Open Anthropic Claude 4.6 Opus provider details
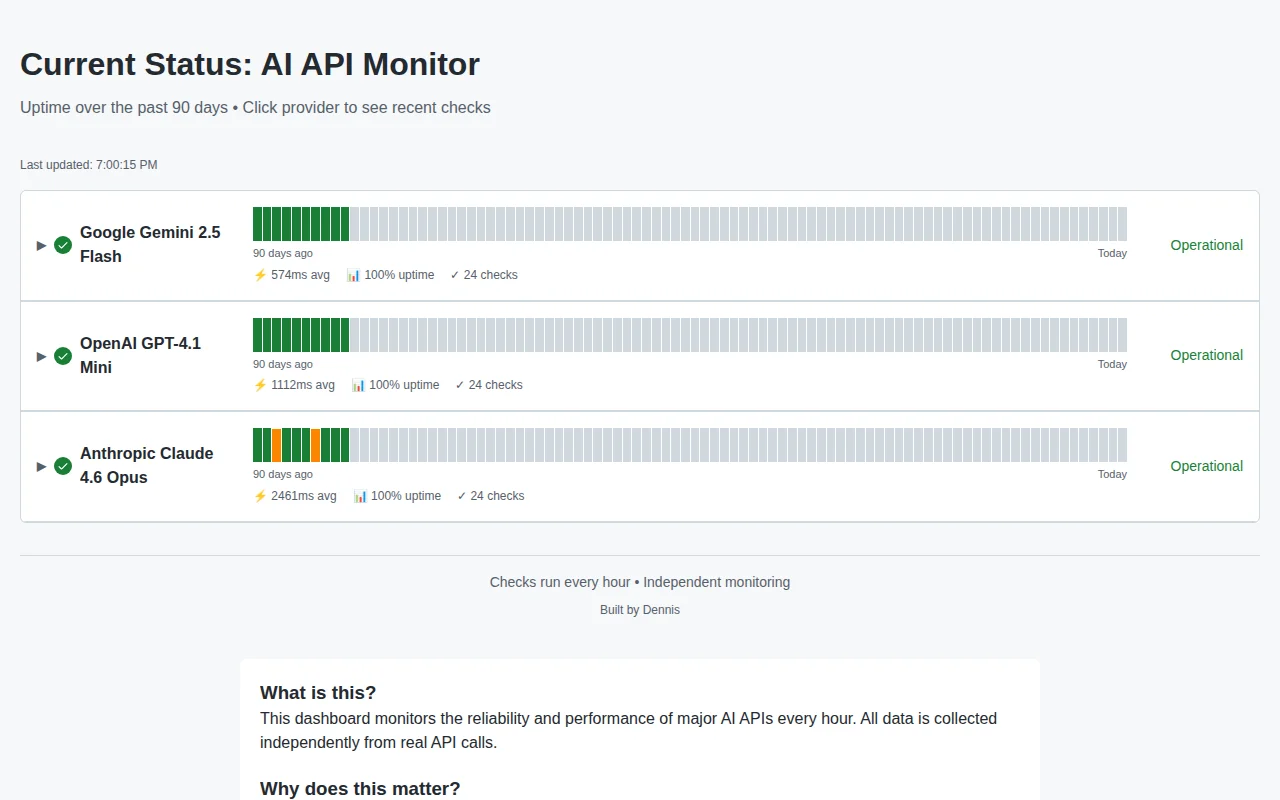1280x800 pixels. 147,465
